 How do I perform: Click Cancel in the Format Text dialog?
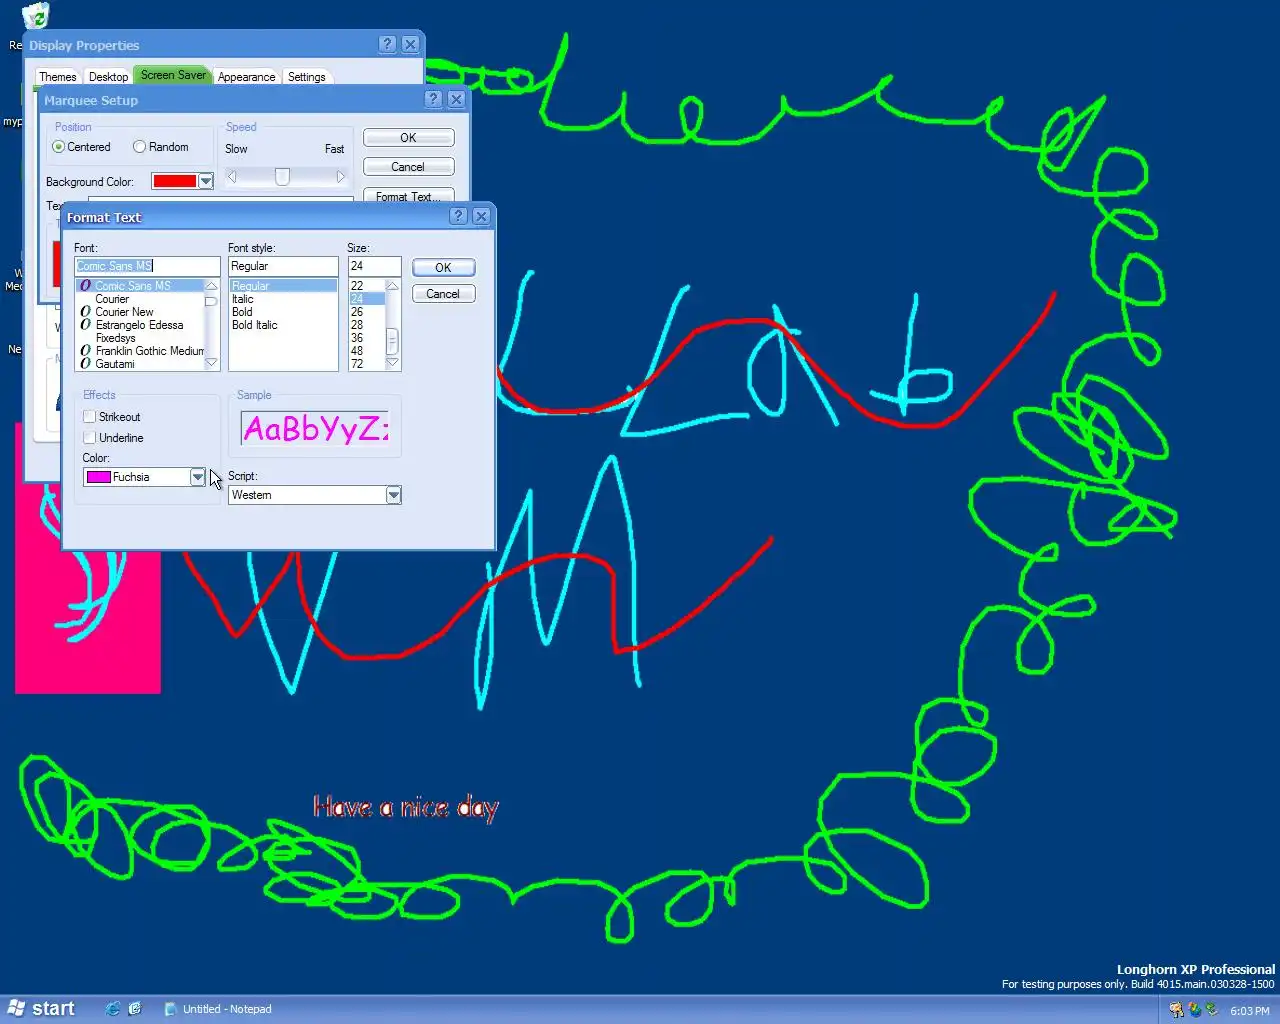(x=443, y=294)
